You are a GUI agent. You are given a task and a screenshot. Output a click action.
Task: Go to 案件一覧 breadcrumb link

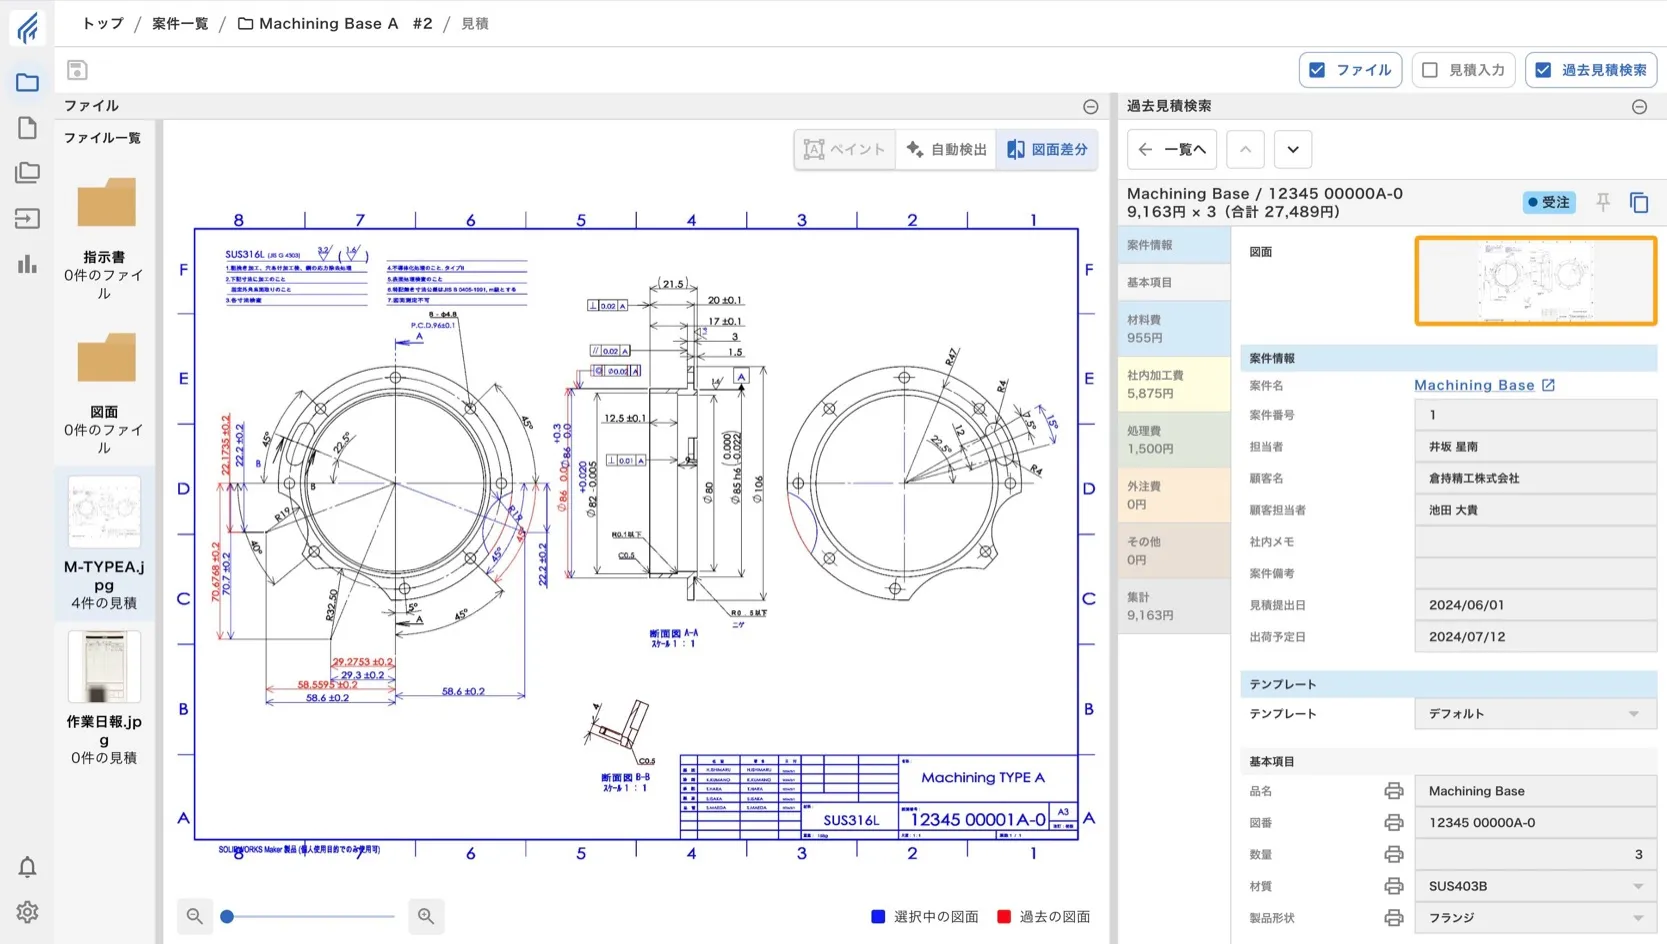pyautogui.click(x=180, y=23)
